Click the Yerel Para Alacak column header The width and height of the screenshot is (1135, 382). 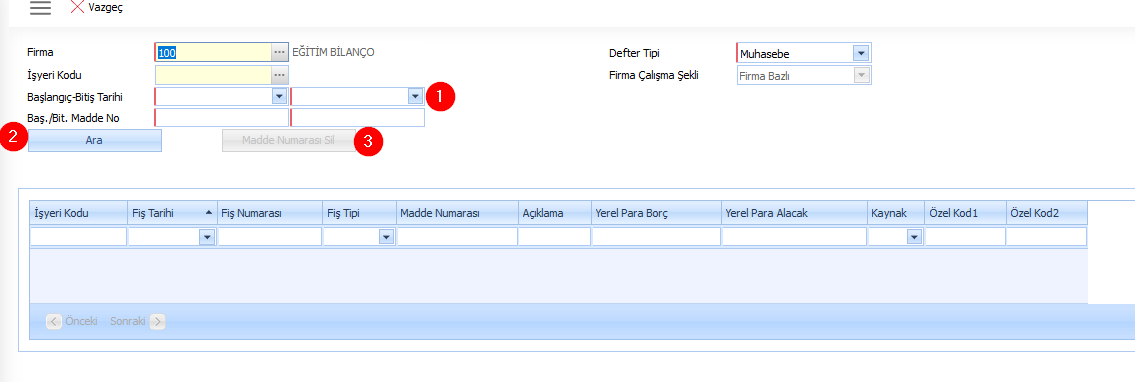point(794,213)
